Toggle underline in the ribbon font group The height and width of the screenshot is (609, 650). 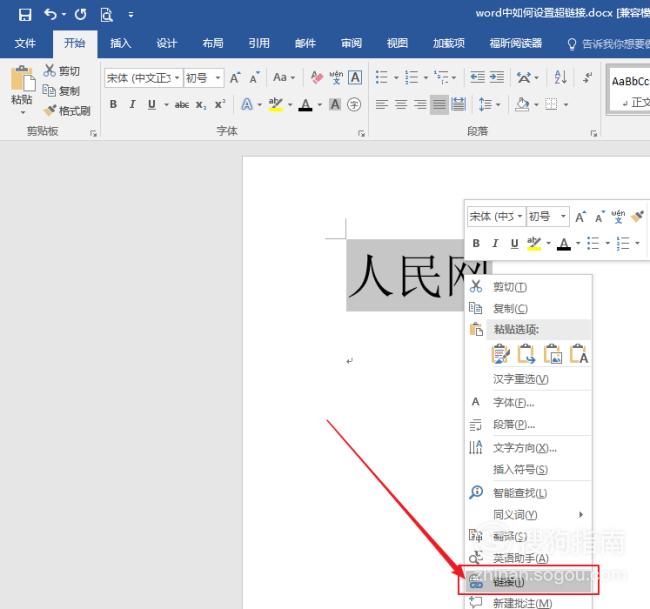click(x=152, y=104)
